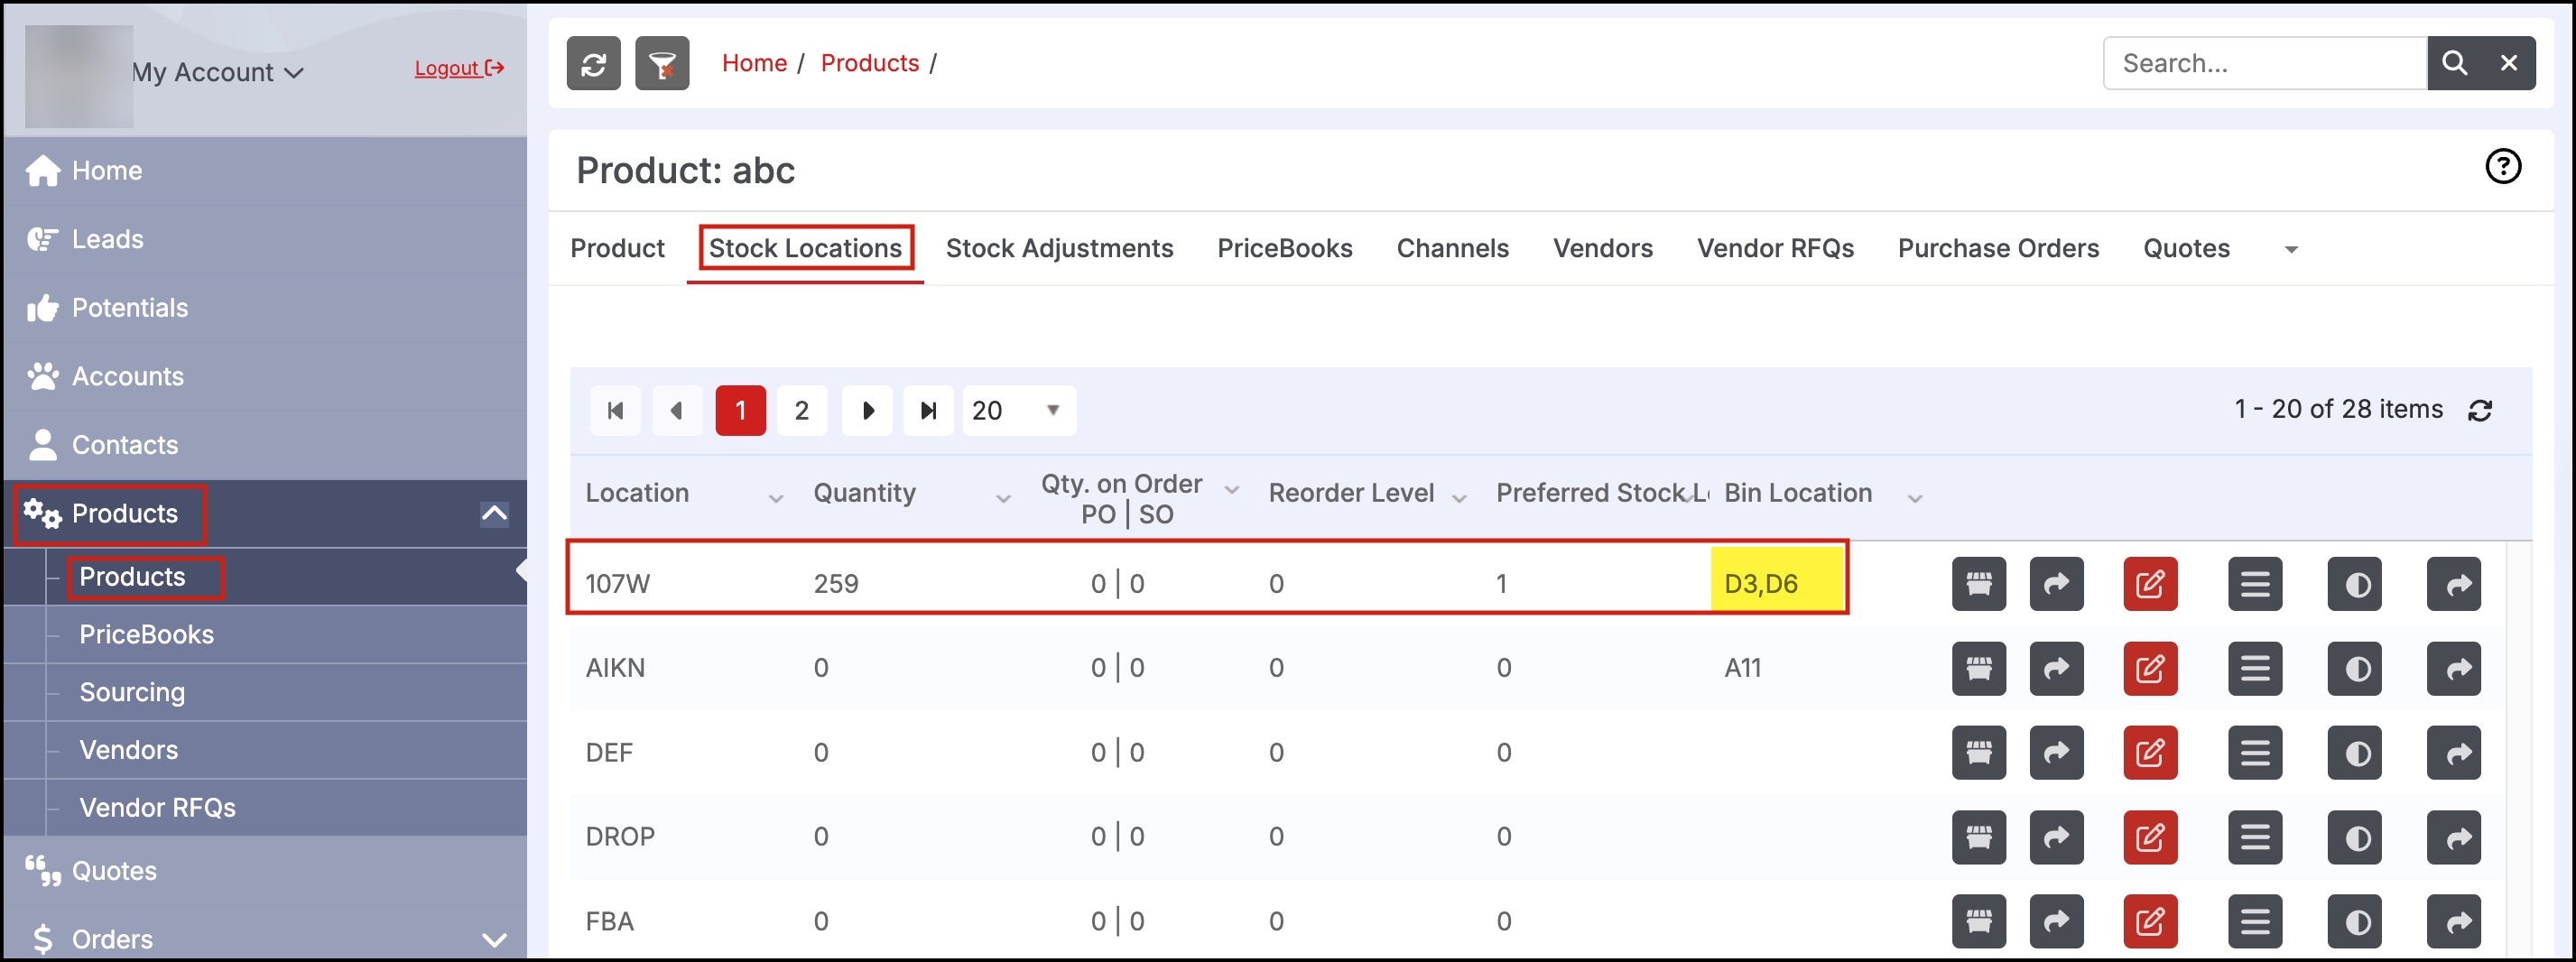Click into the Search text field
Screen dimensions: 2576x962
coord(2264,64)
